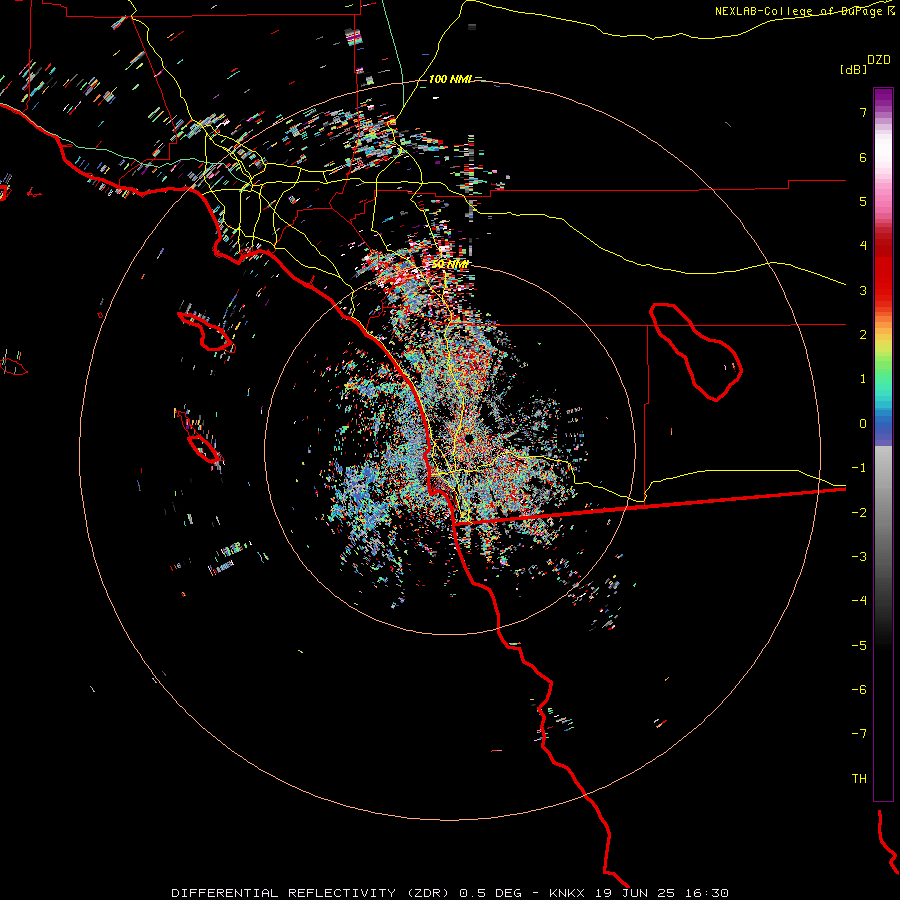Click the [dB] unit label
900x900 pixels.
(x=853, y=70)
